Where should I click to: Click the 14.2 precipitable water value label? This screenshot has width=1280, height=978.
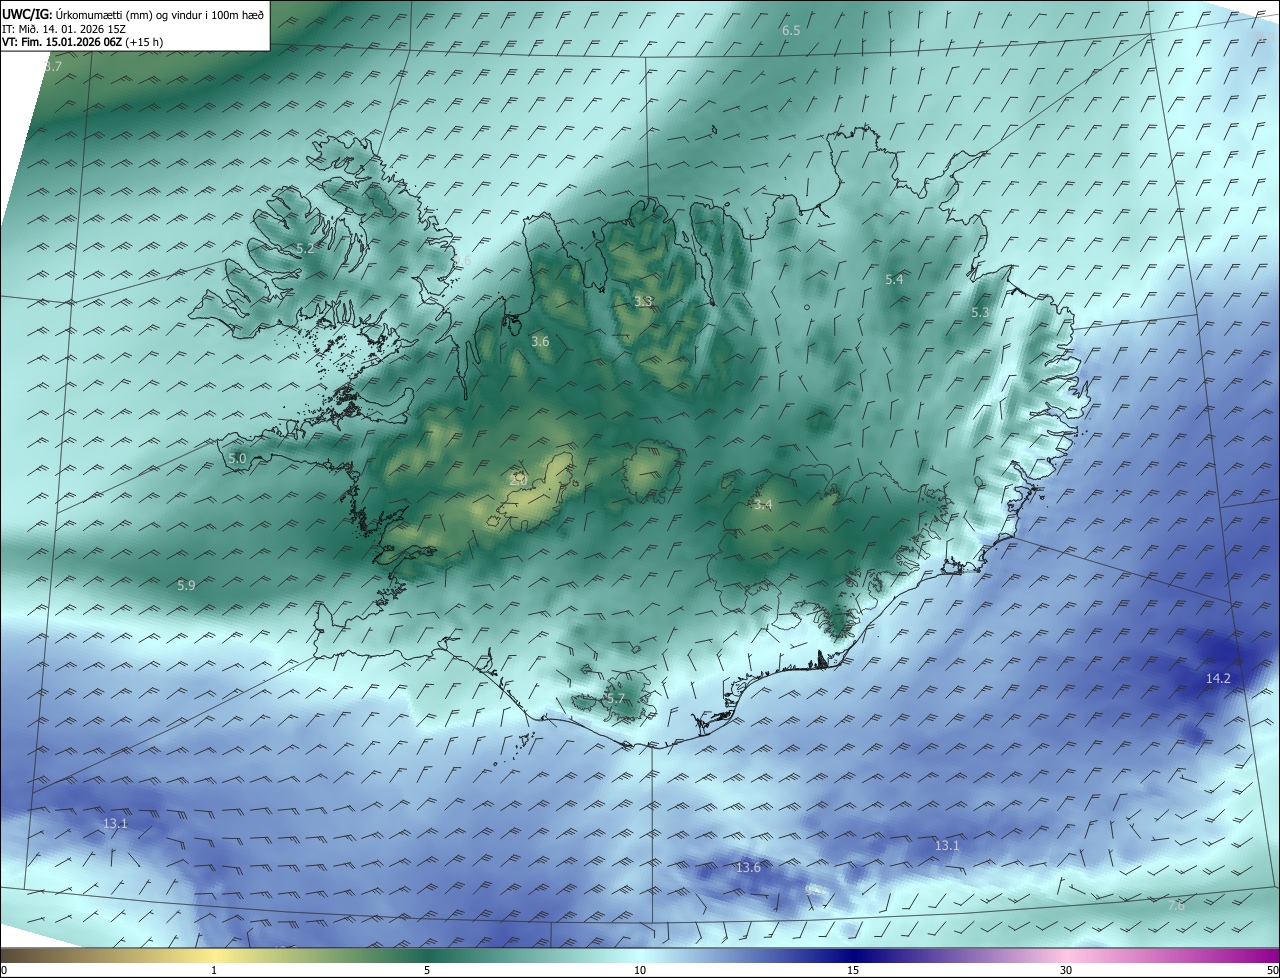click(1217, 678)
